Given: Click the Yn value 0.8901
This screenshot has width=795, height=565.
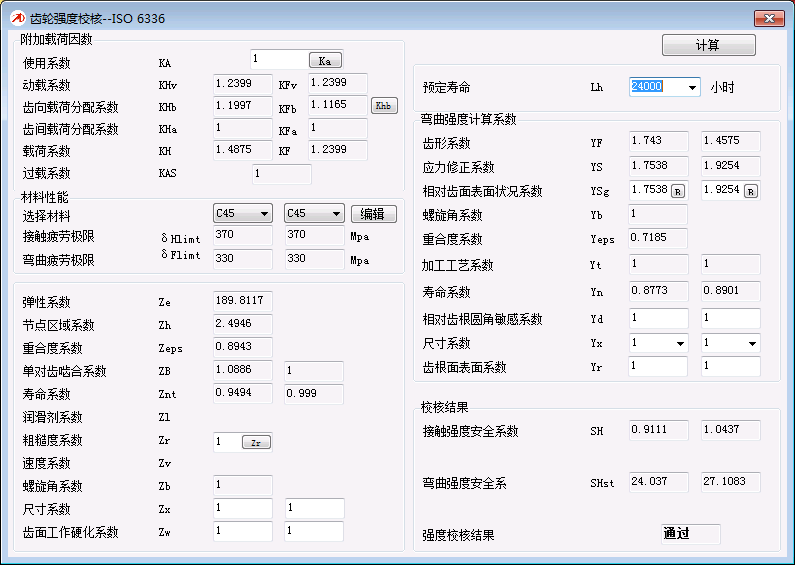Looking at the screenshot, I should (731, 291).
